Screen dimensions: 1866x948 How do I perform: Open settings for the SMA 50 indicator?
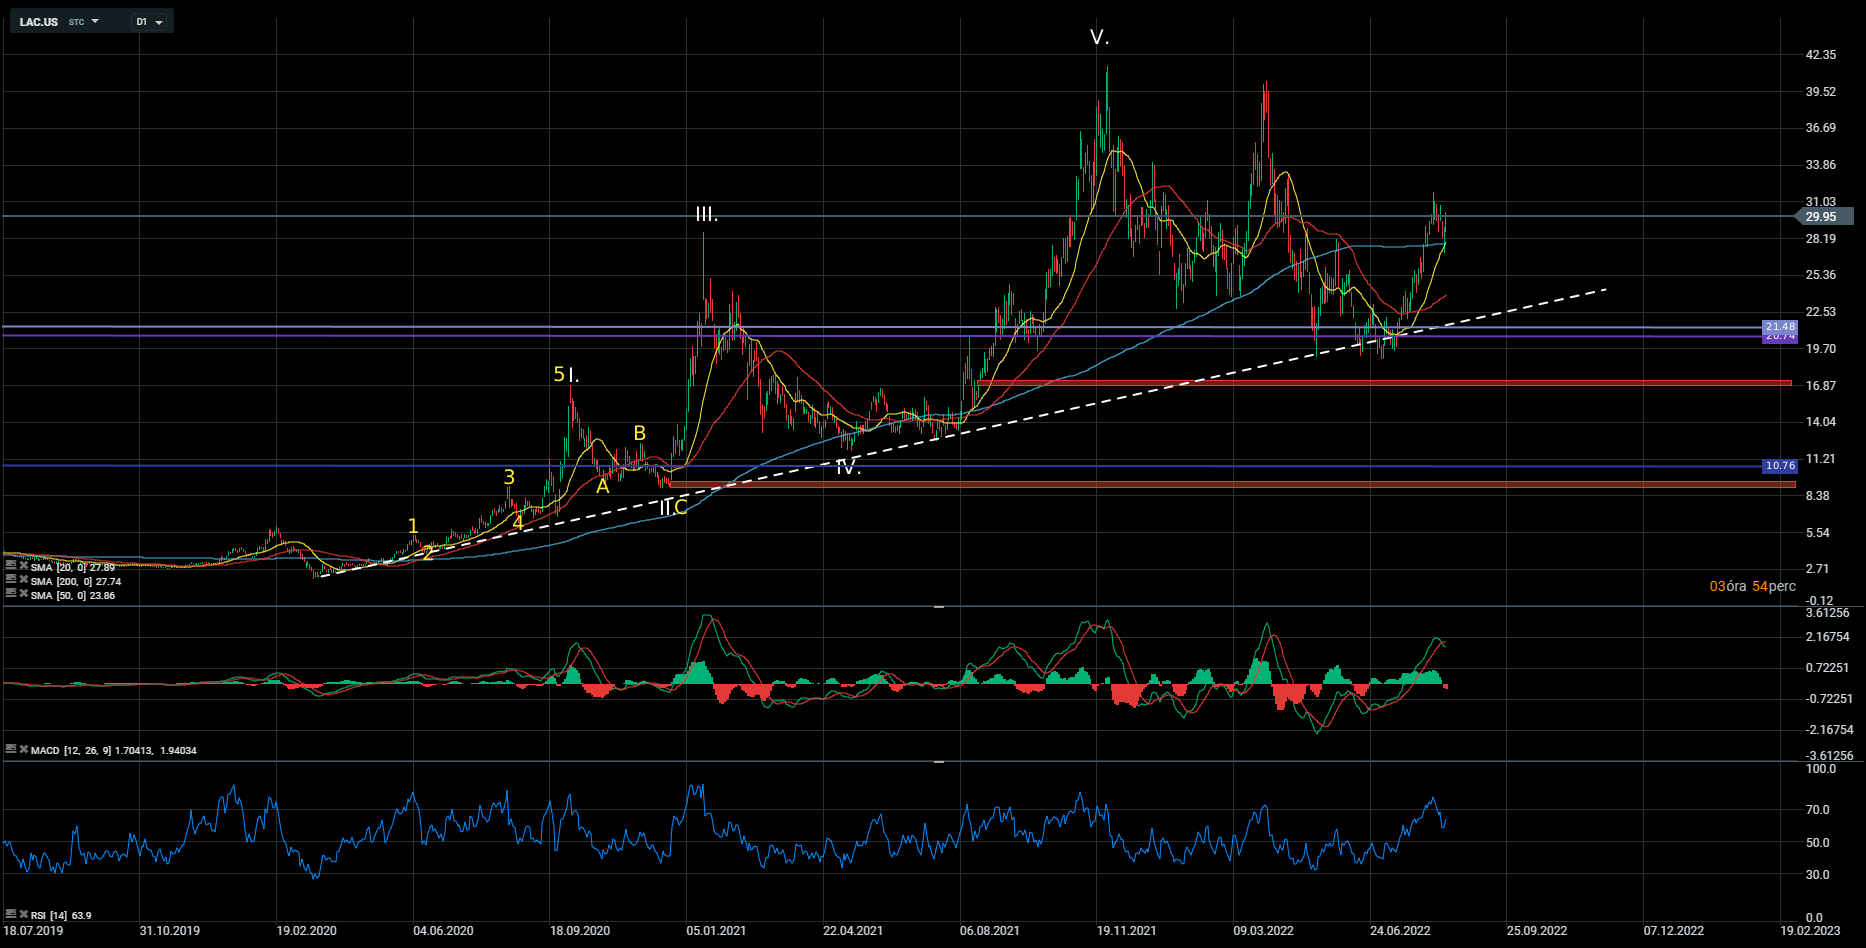pos(11,594)
